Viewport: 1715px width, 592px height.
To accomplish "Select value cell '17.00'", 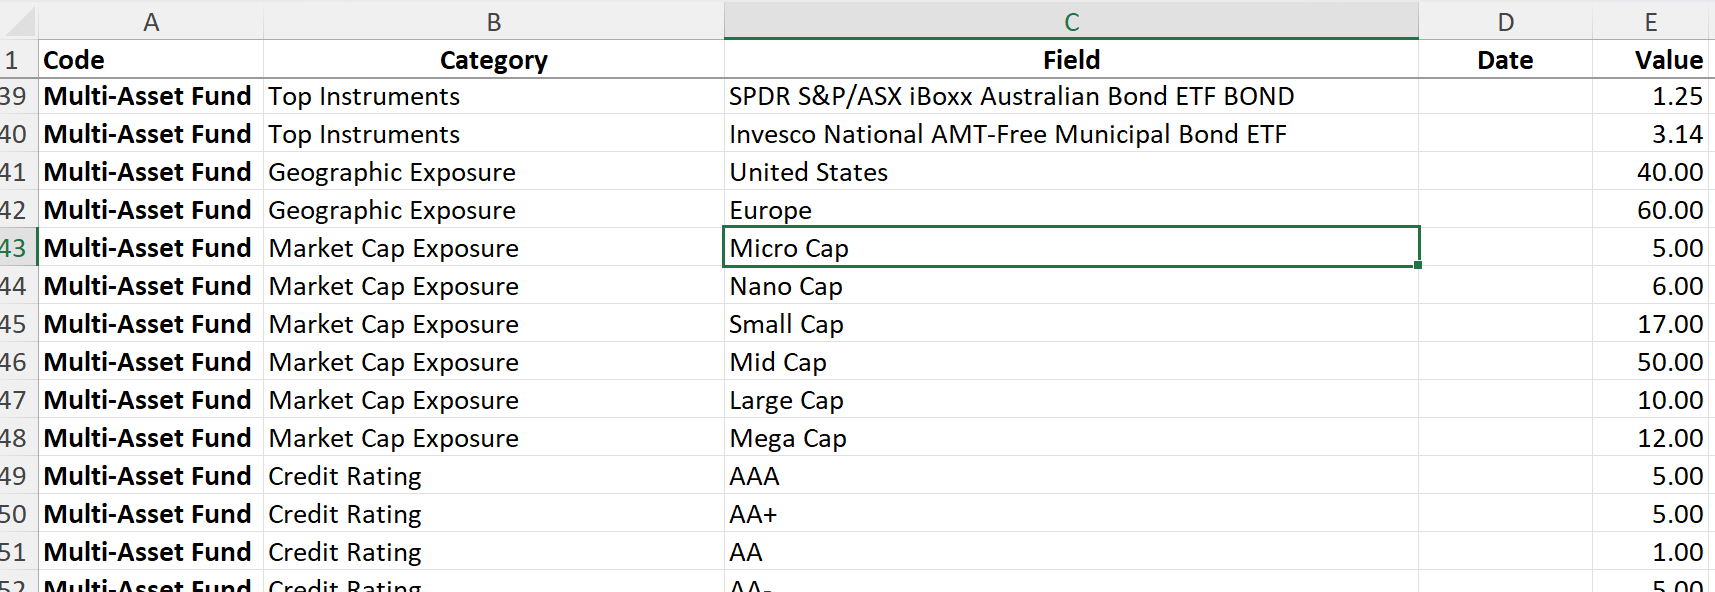I will point(1651,324).
